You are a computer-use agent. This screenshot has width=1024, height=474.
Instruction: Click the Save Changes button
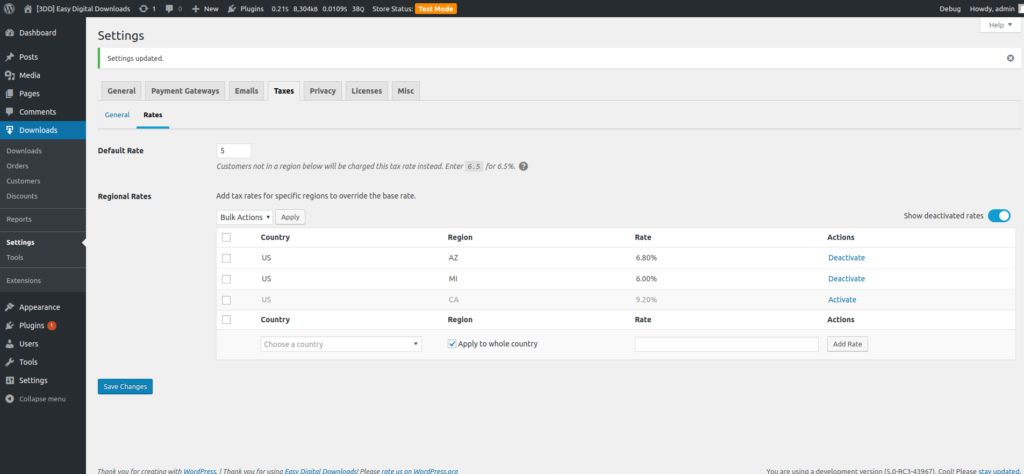coord(125,387)
